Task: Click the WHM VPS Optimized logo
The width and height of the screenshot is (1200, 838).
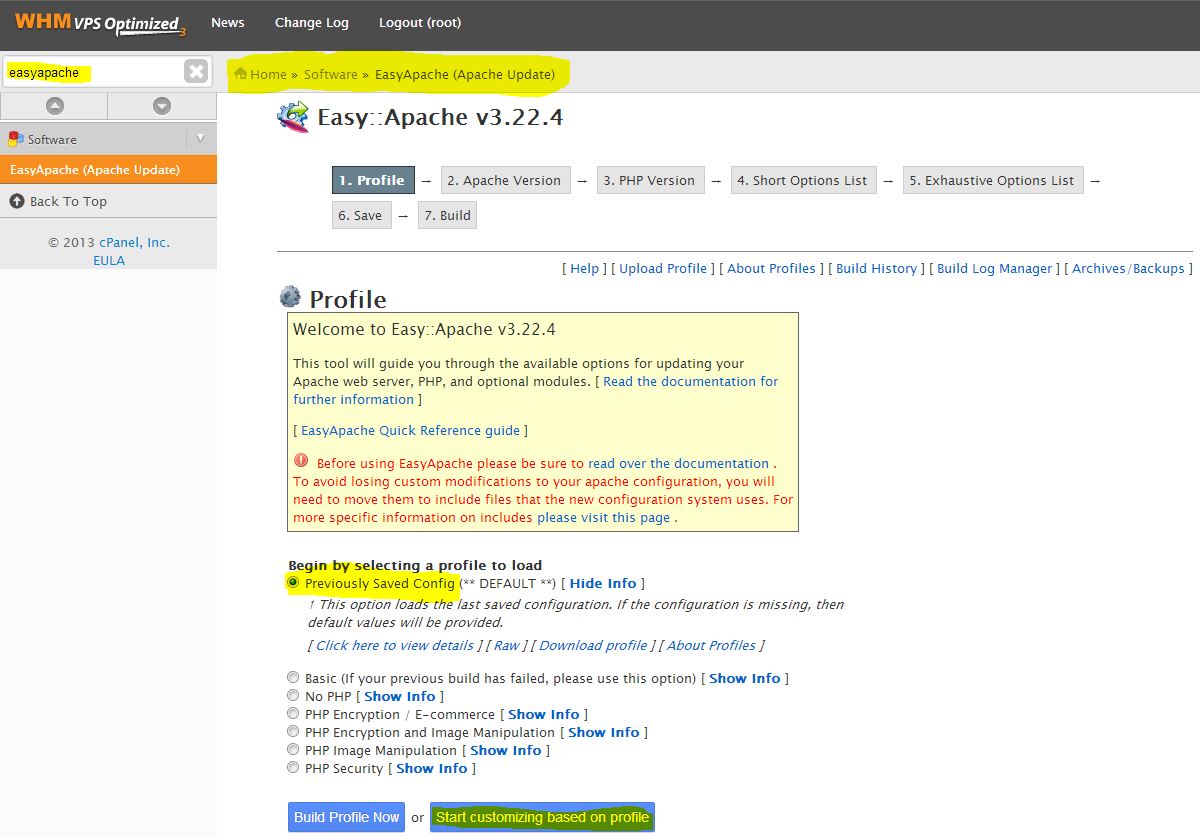Action: pyautogui.click(x=100, y=23)
